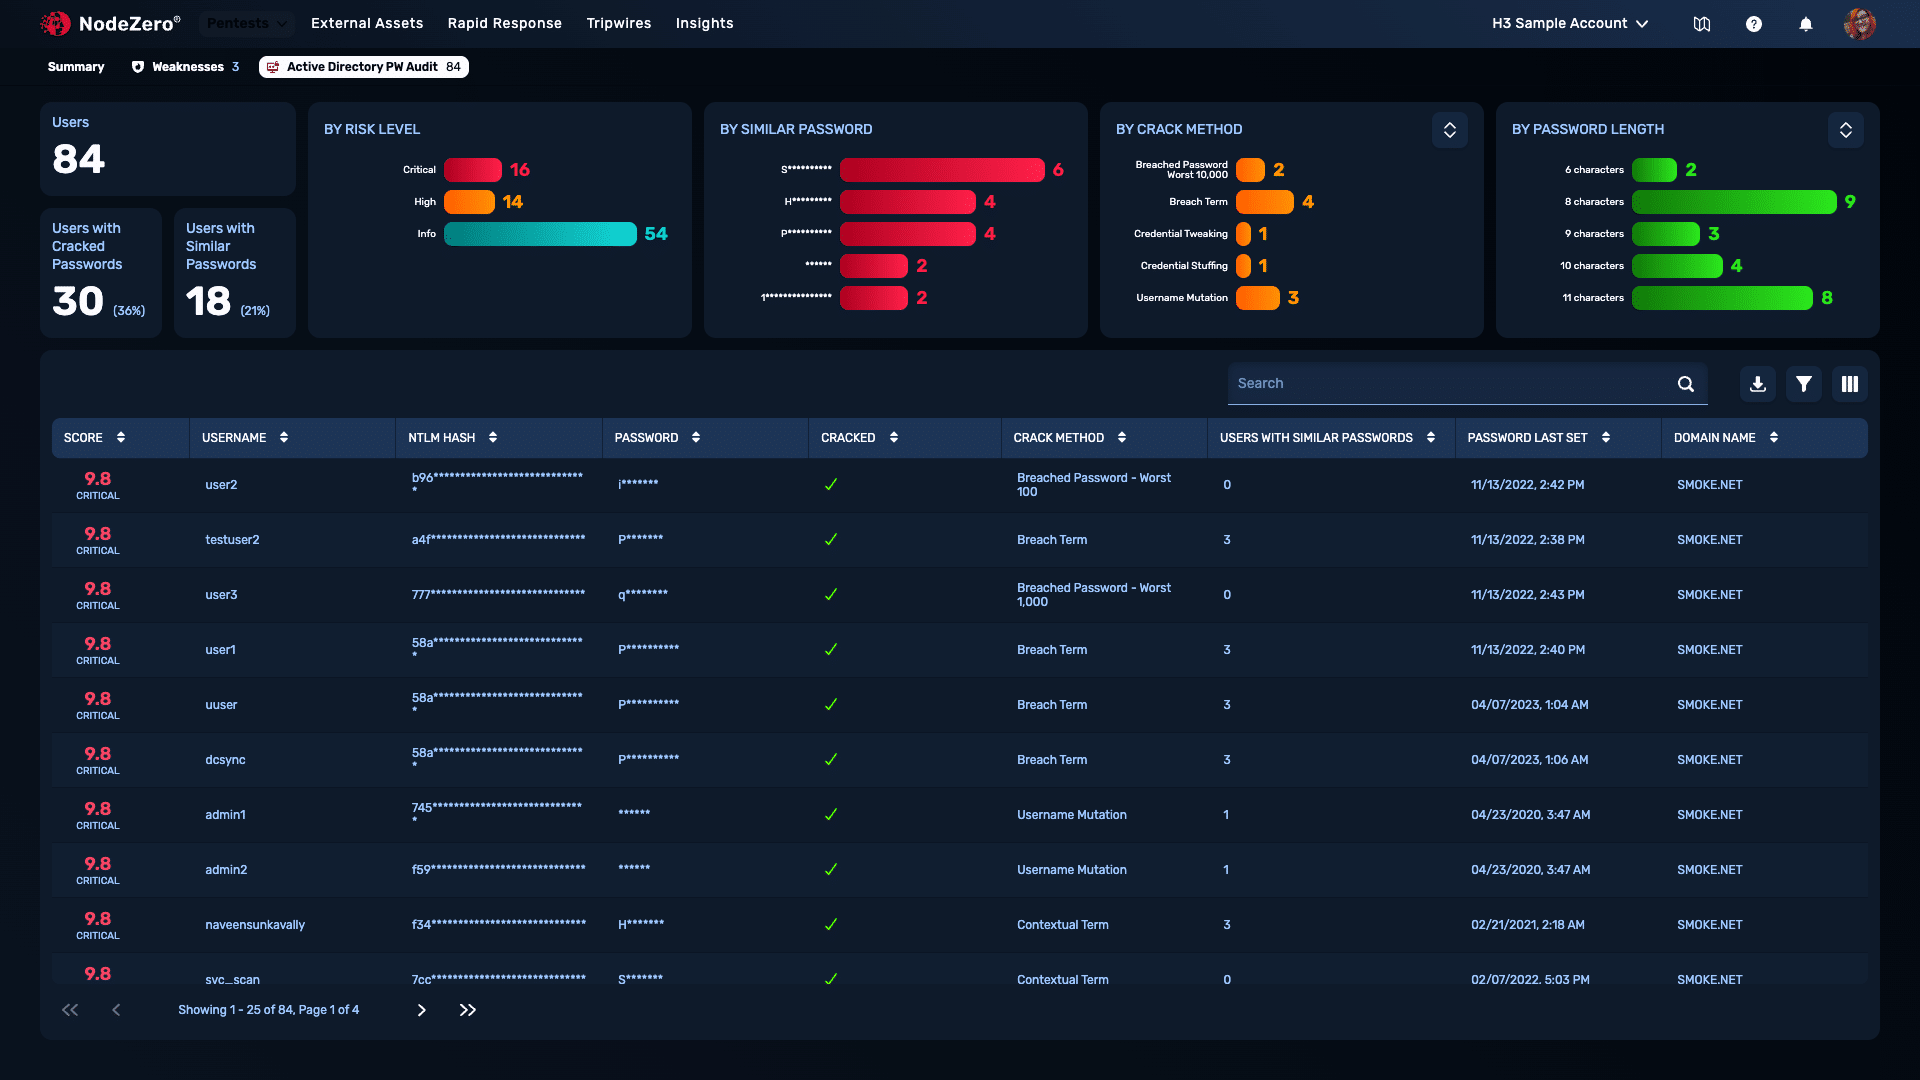Open the Users with Cracked Passwords card

[101, 273]
